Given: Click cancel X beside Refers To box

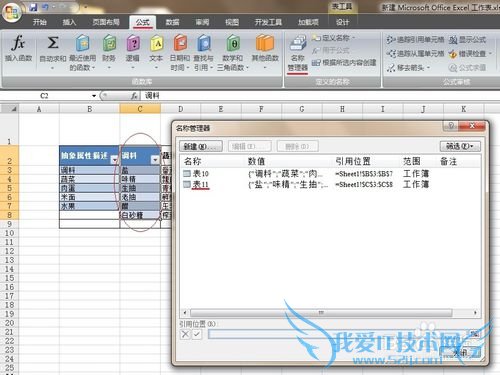Looking at the screenshot, I should [x=185, y=334].
